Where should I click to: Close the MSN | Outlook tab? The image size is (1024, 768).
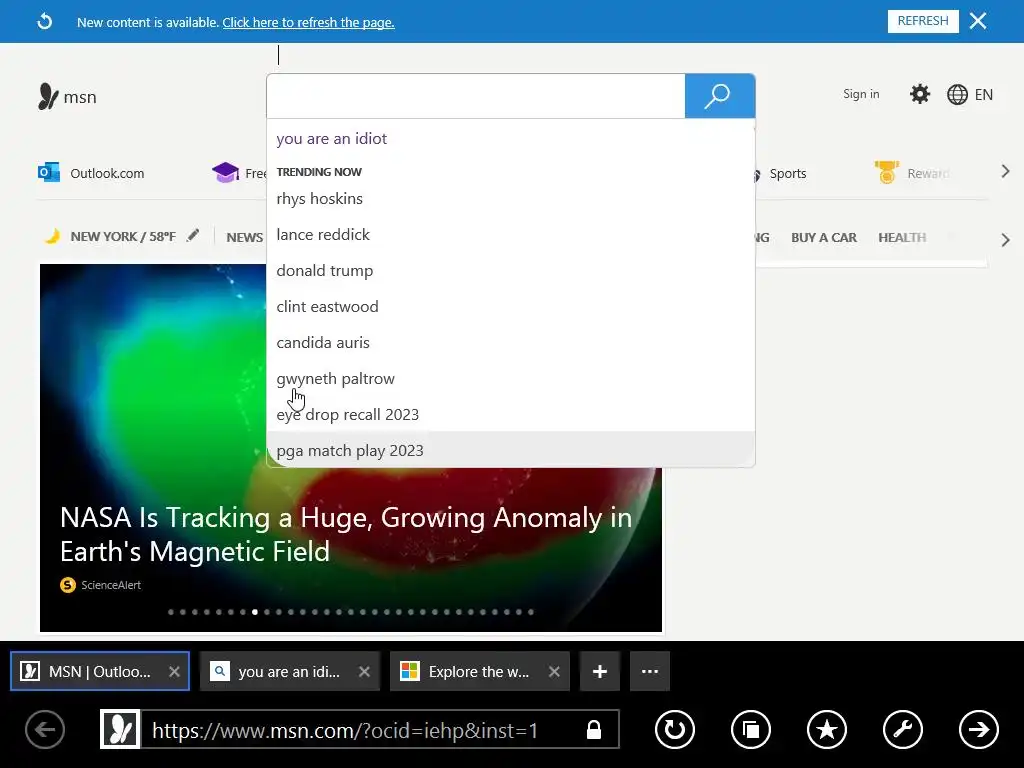tap(174, 671)
